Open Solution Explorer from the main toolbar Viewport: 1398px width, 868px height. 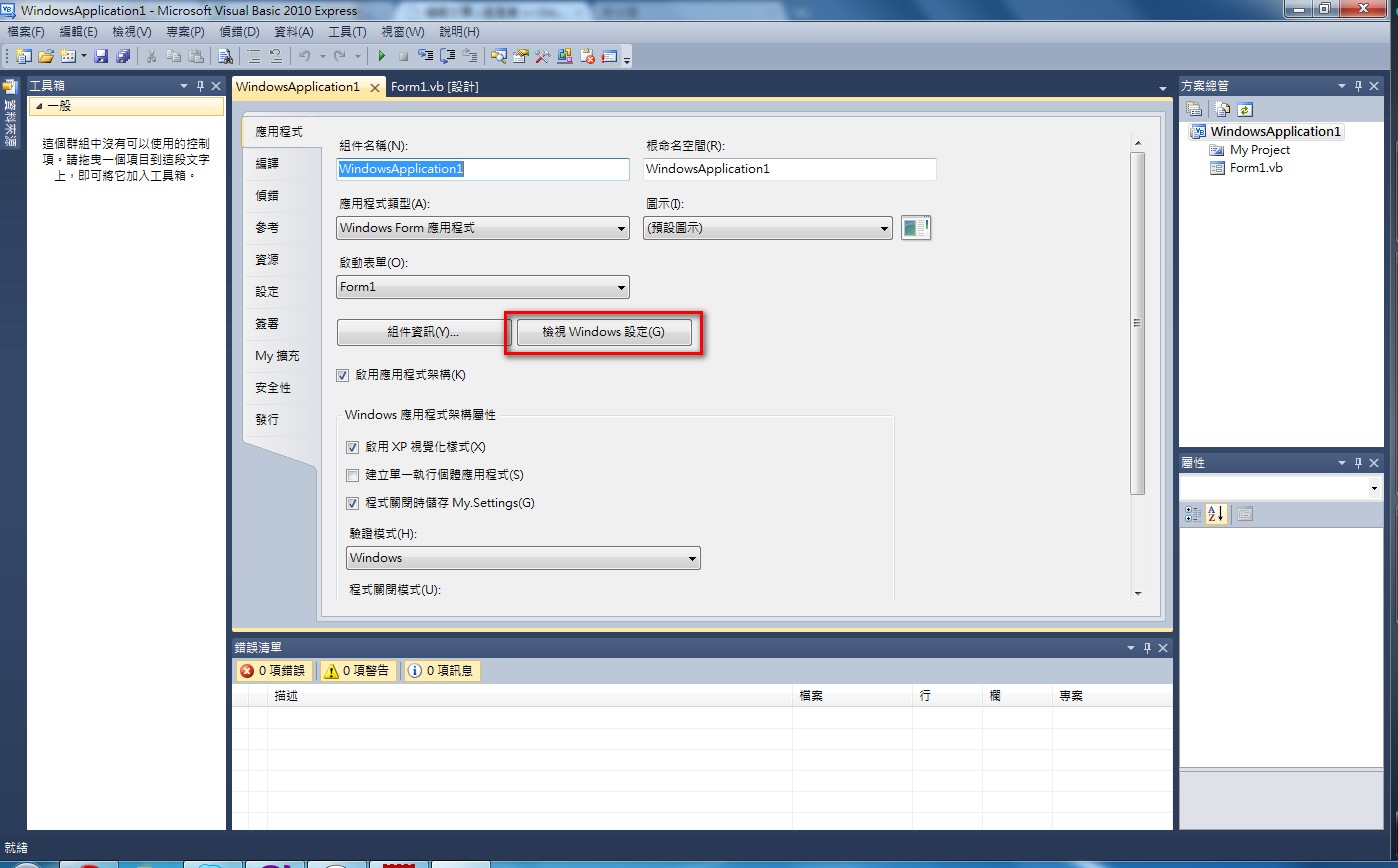pos(498,56)
